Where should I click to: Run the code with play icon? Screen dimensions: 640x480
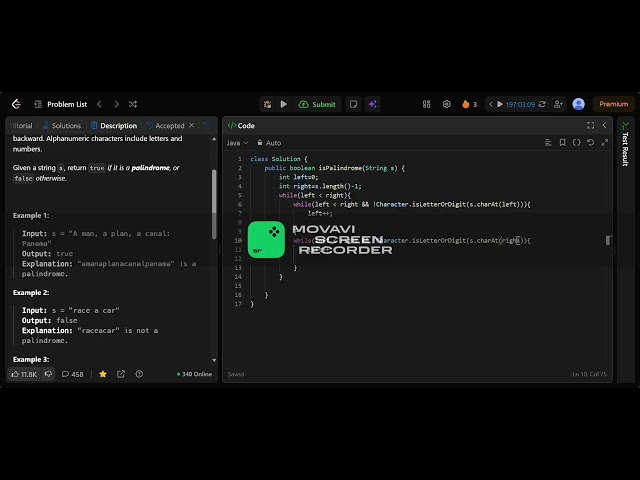[x=284, y=104]
